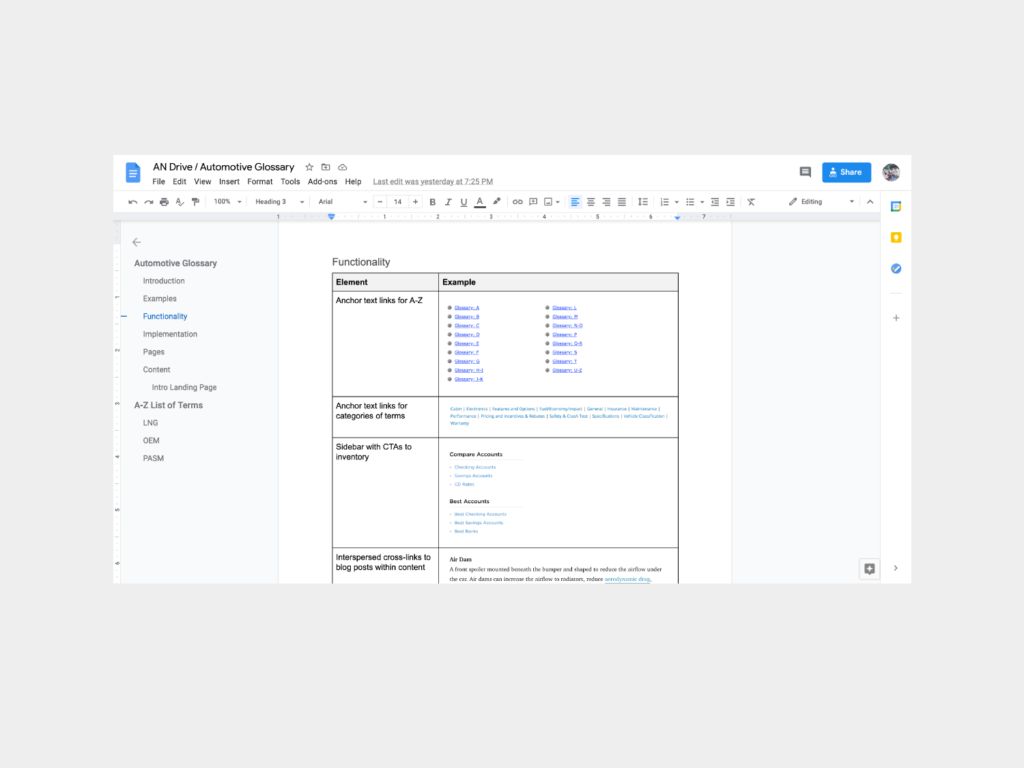
Task: Open the Format menu
Action: [x=260, y=182]
